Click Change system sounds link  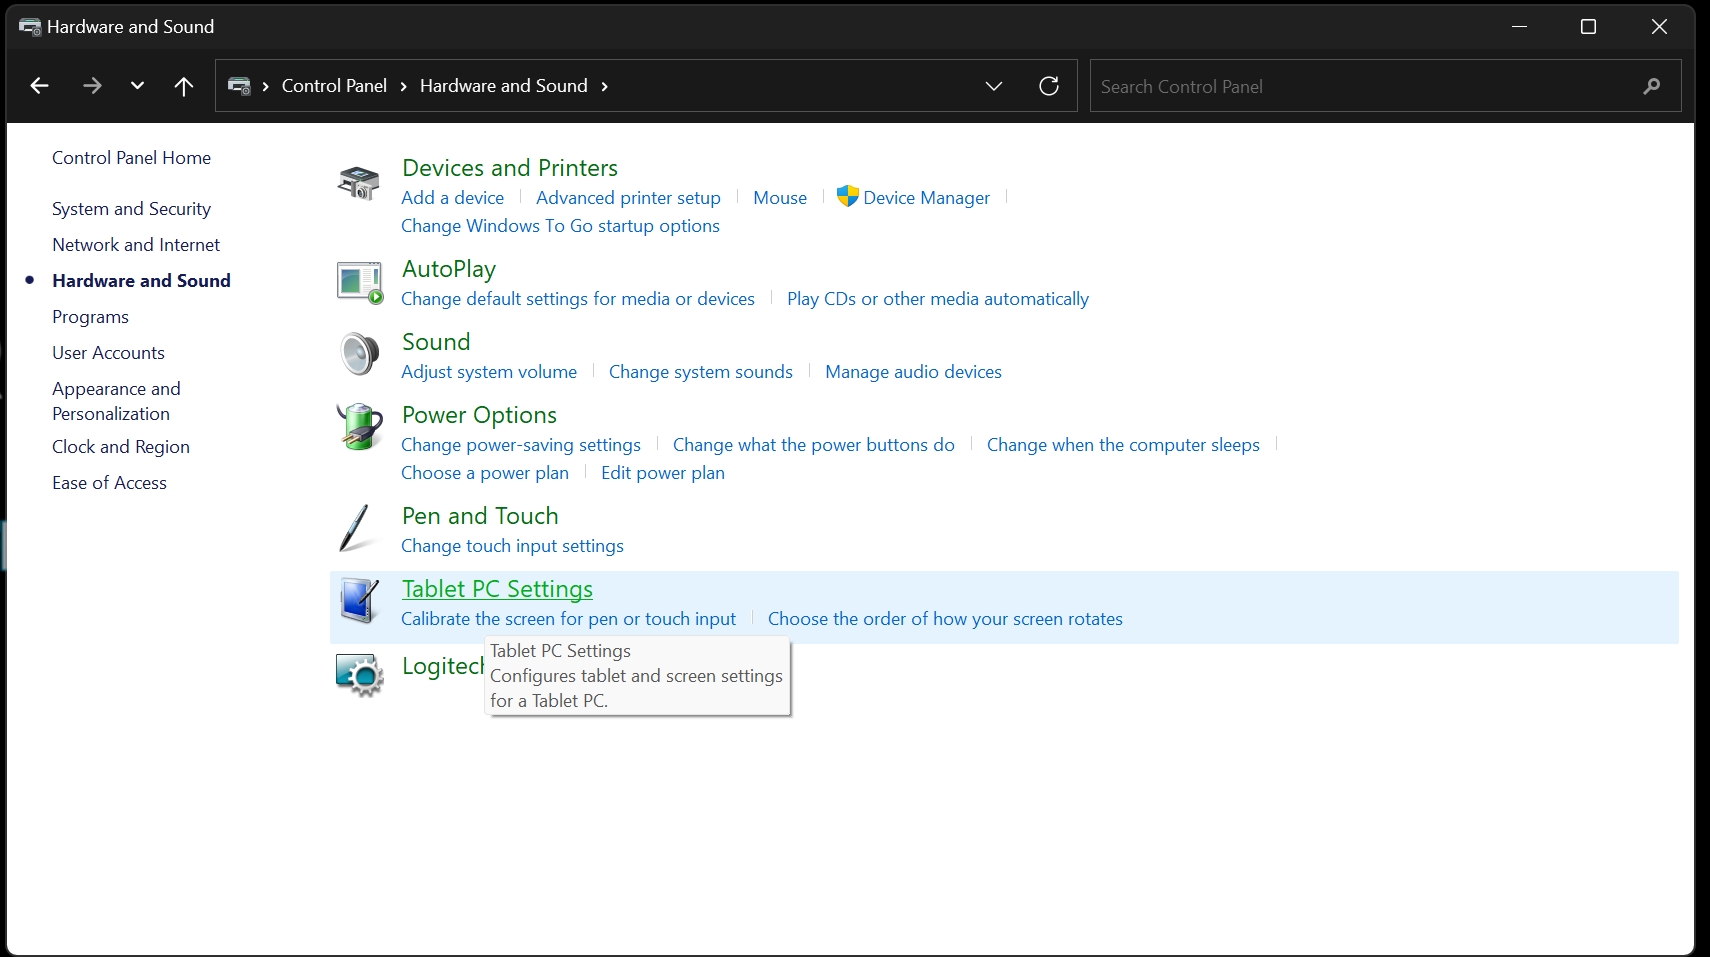click(x=700, y=372)
